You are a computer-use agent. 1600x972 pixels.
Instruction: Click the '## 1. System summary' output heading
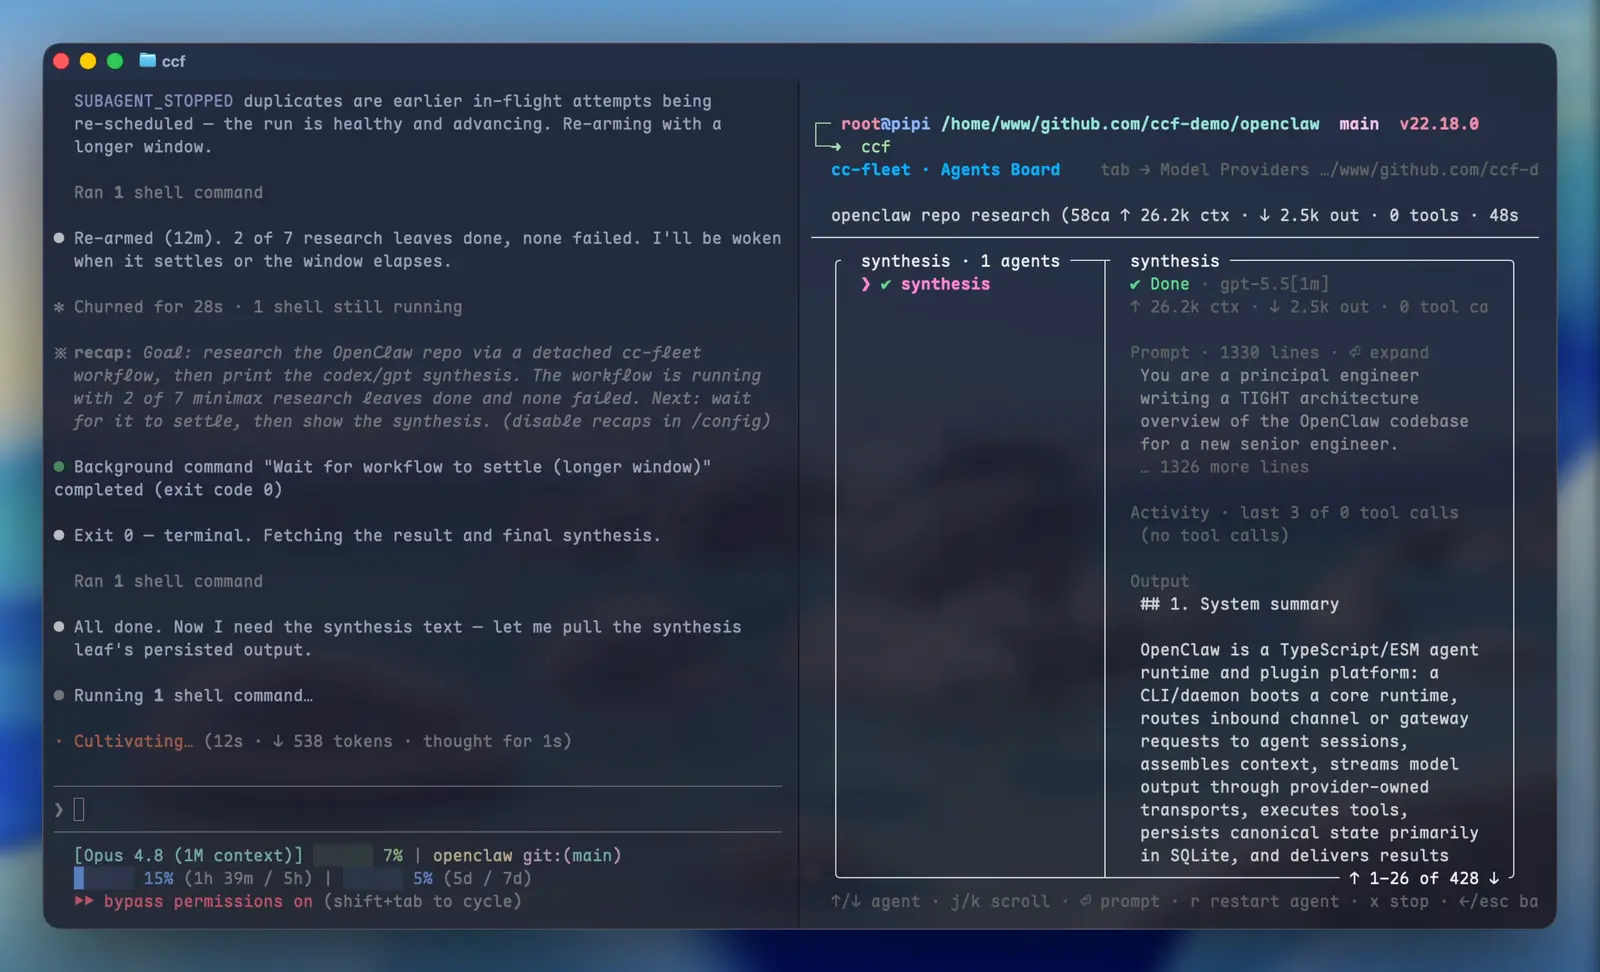point(1239,604)
